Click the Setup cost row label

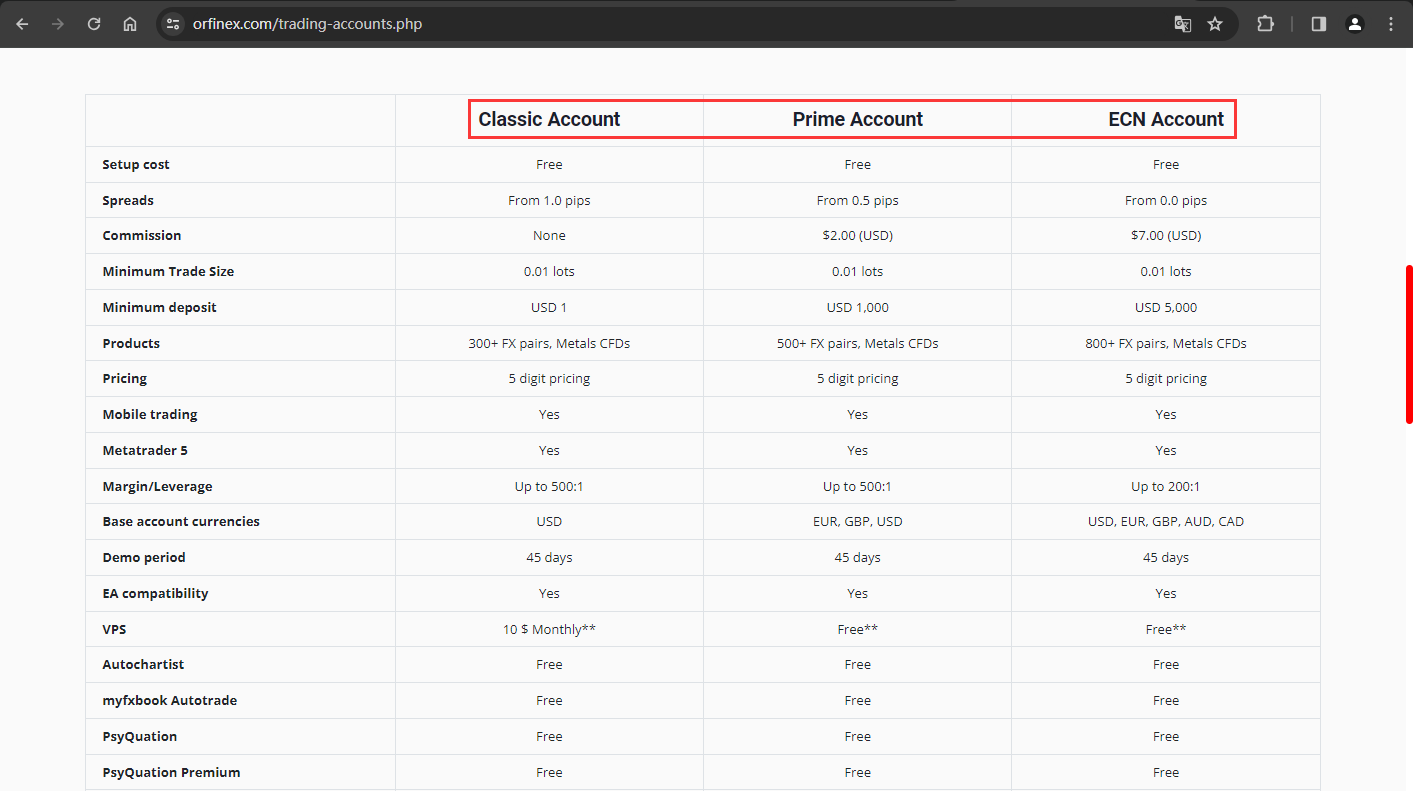136,164
